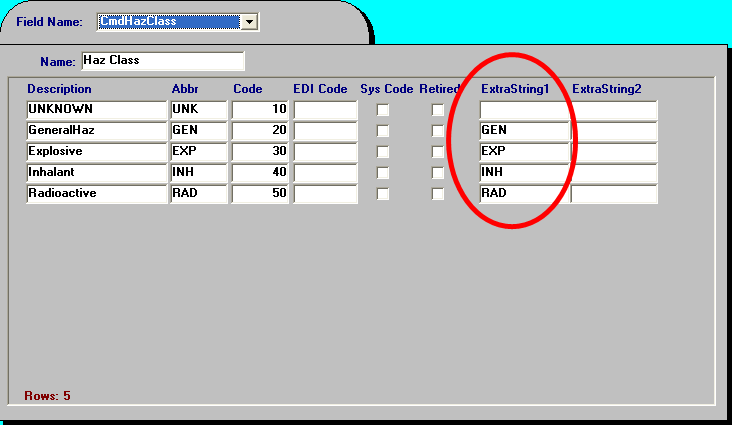732x425 pixels.
Task: Click the Code cell with value 50
Action: click(x=260, y=194)
